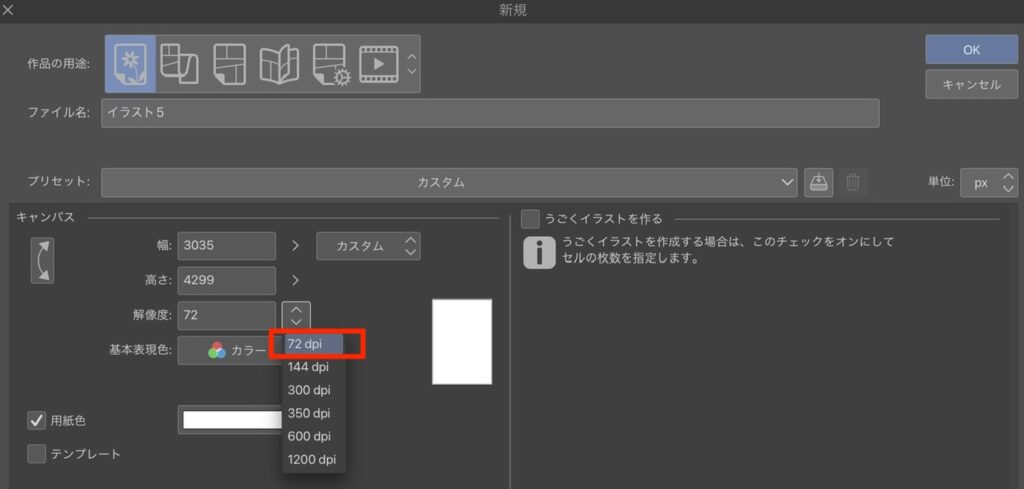Click the 解像度 resolution input field
Viewport: 1024px width, 489px height.
pyautogui.click(x=227, y=315)
